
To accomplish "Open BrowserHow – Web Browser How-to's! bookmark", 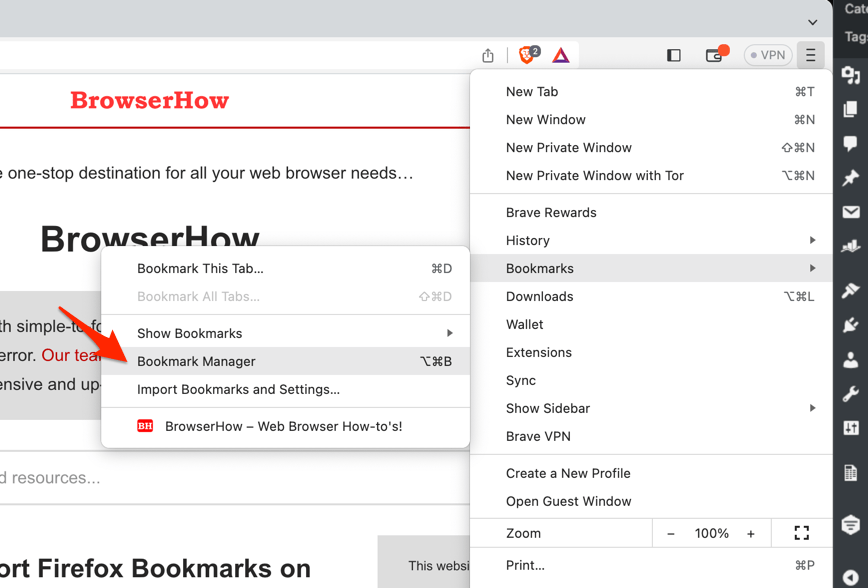I will pyautogui.click(x=286, y=426).
